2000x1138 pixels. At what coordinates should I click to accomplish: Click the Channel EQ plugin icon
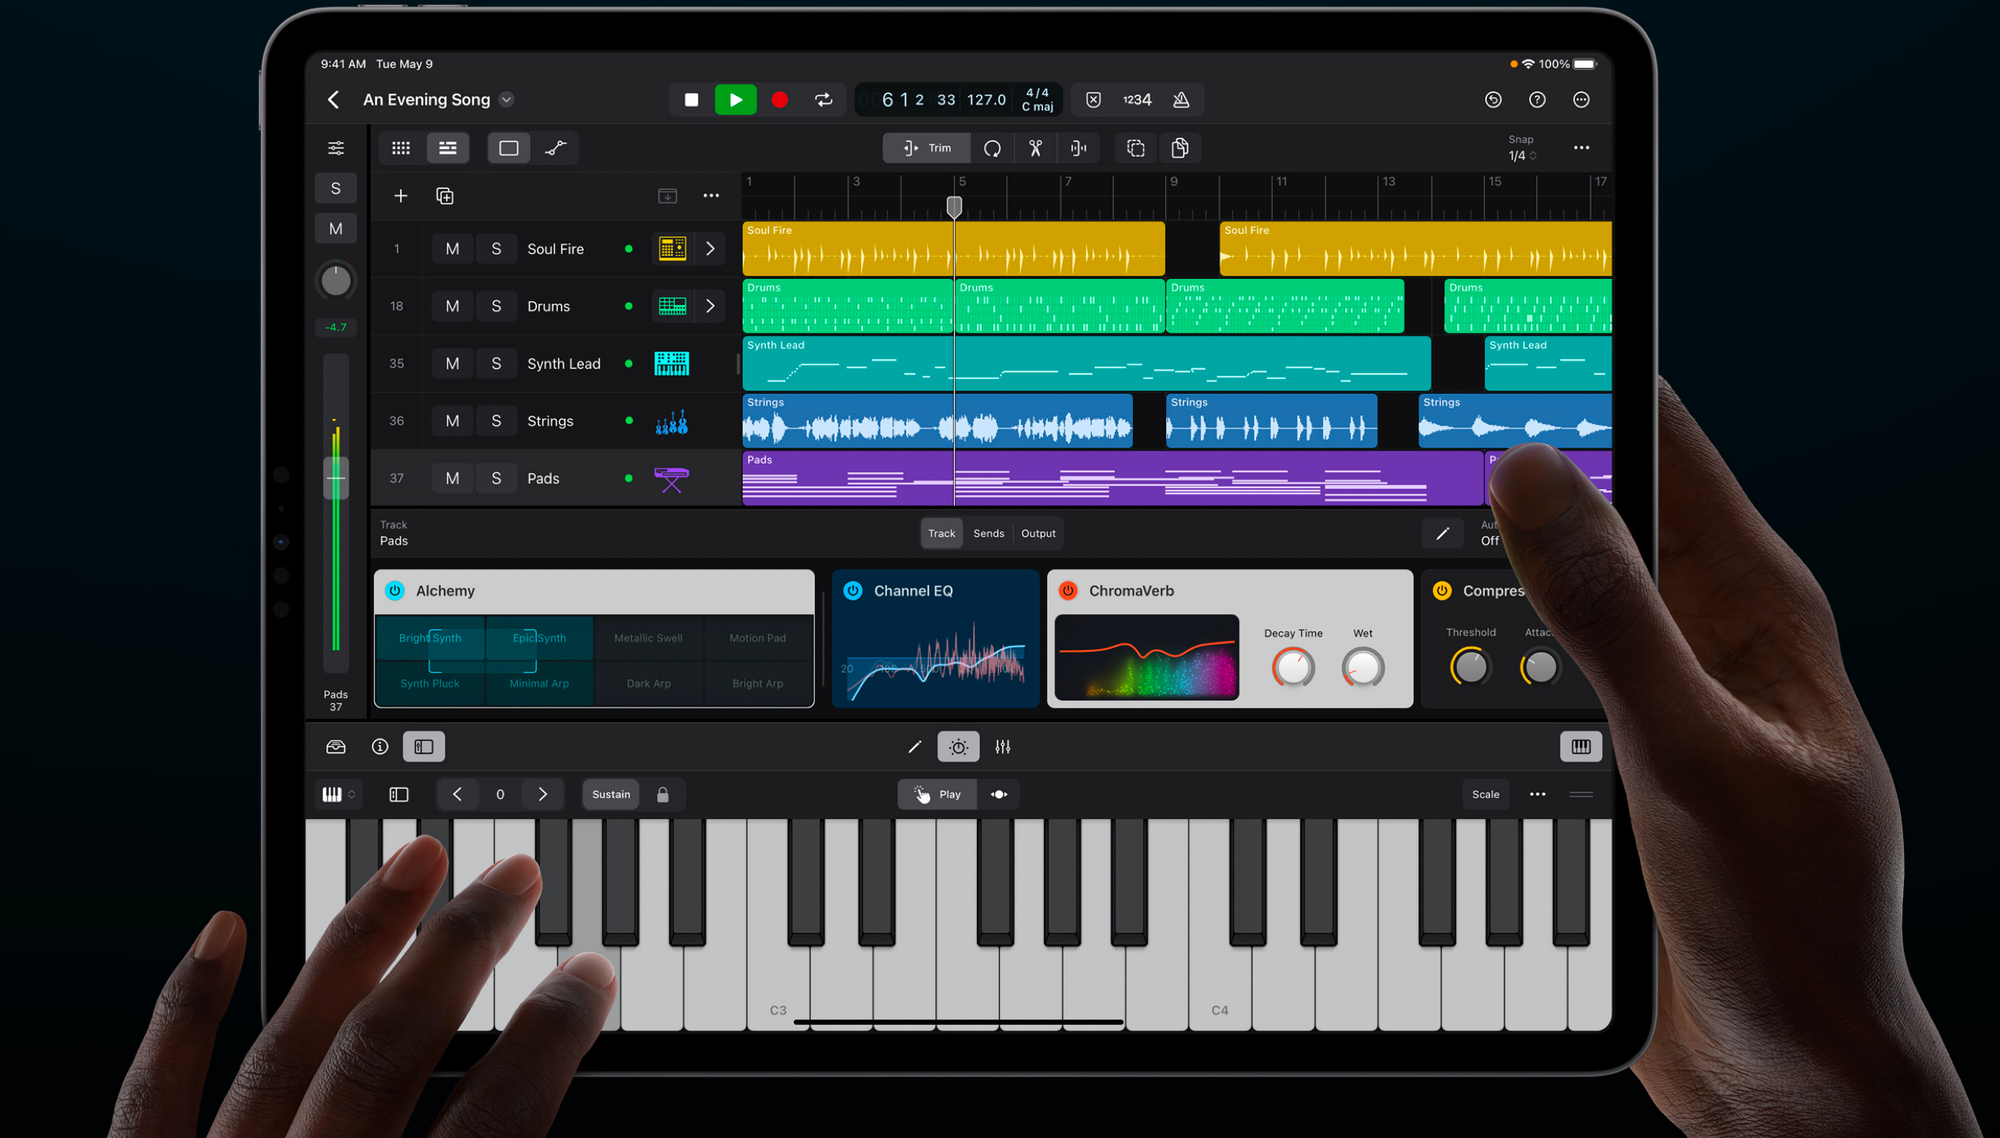pyautogui.click(x=850, y=590)
